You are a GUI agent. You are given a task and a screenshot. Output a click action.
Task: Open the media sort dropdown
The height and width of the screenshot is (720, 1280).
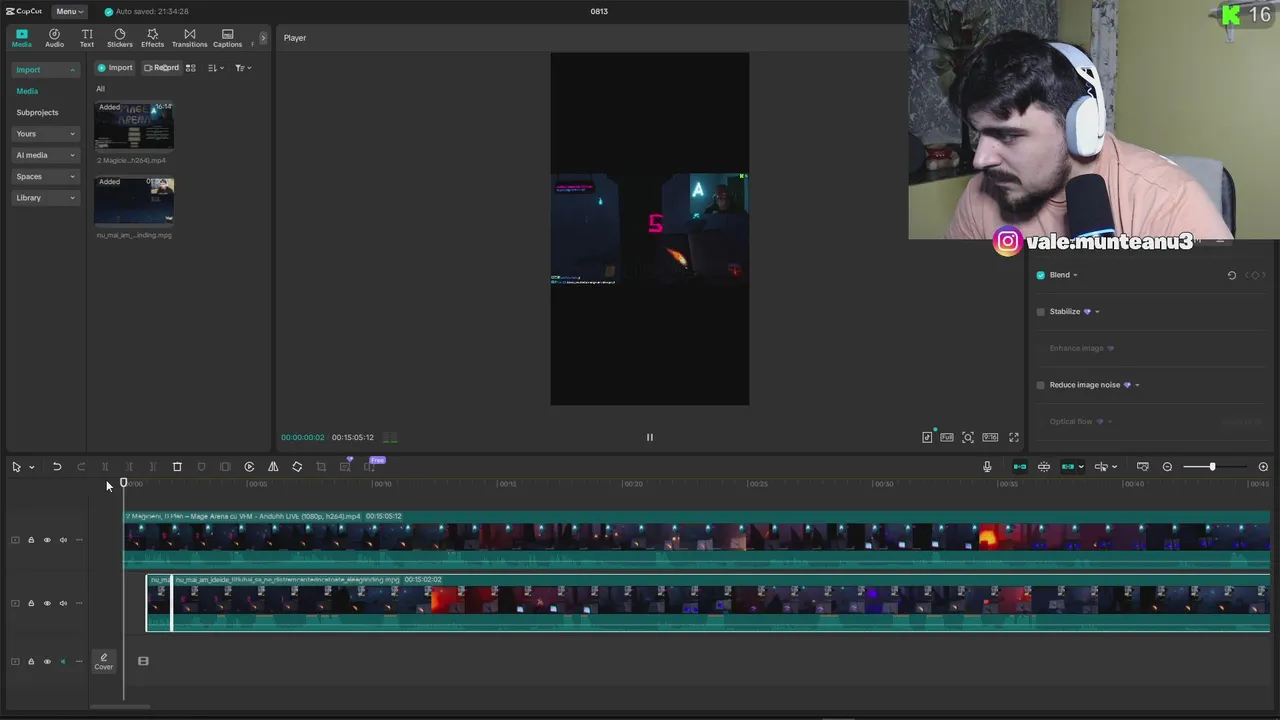point(215,68)
